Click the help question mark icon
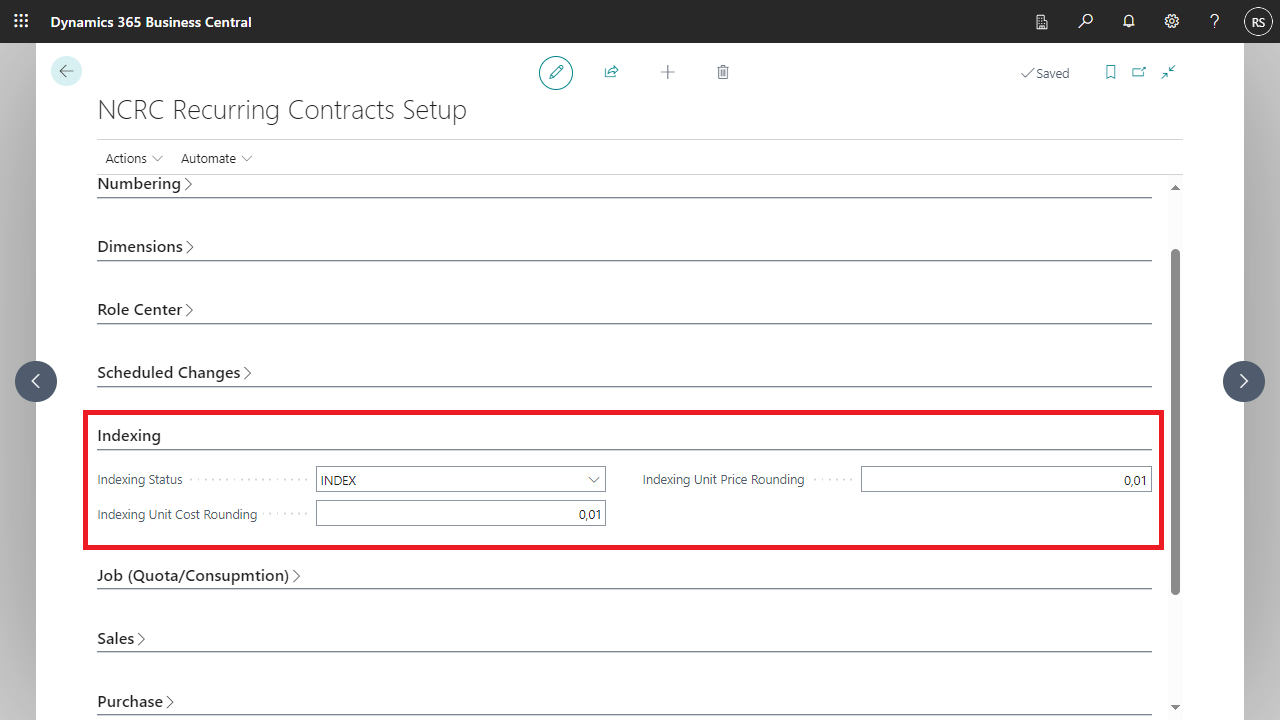 tap(1214, 21)
